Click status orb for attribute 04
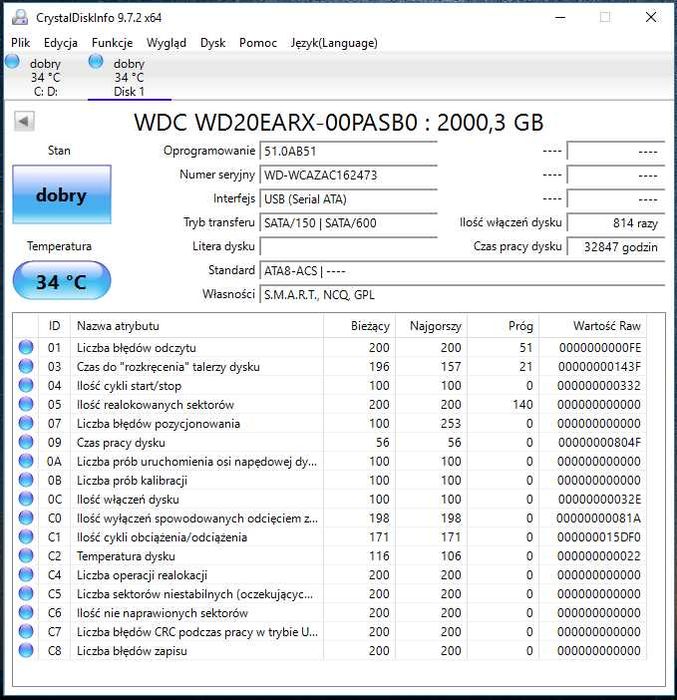The height and width of the screenshot is (700, 677). pyautogui.click(x=26, y=385)
